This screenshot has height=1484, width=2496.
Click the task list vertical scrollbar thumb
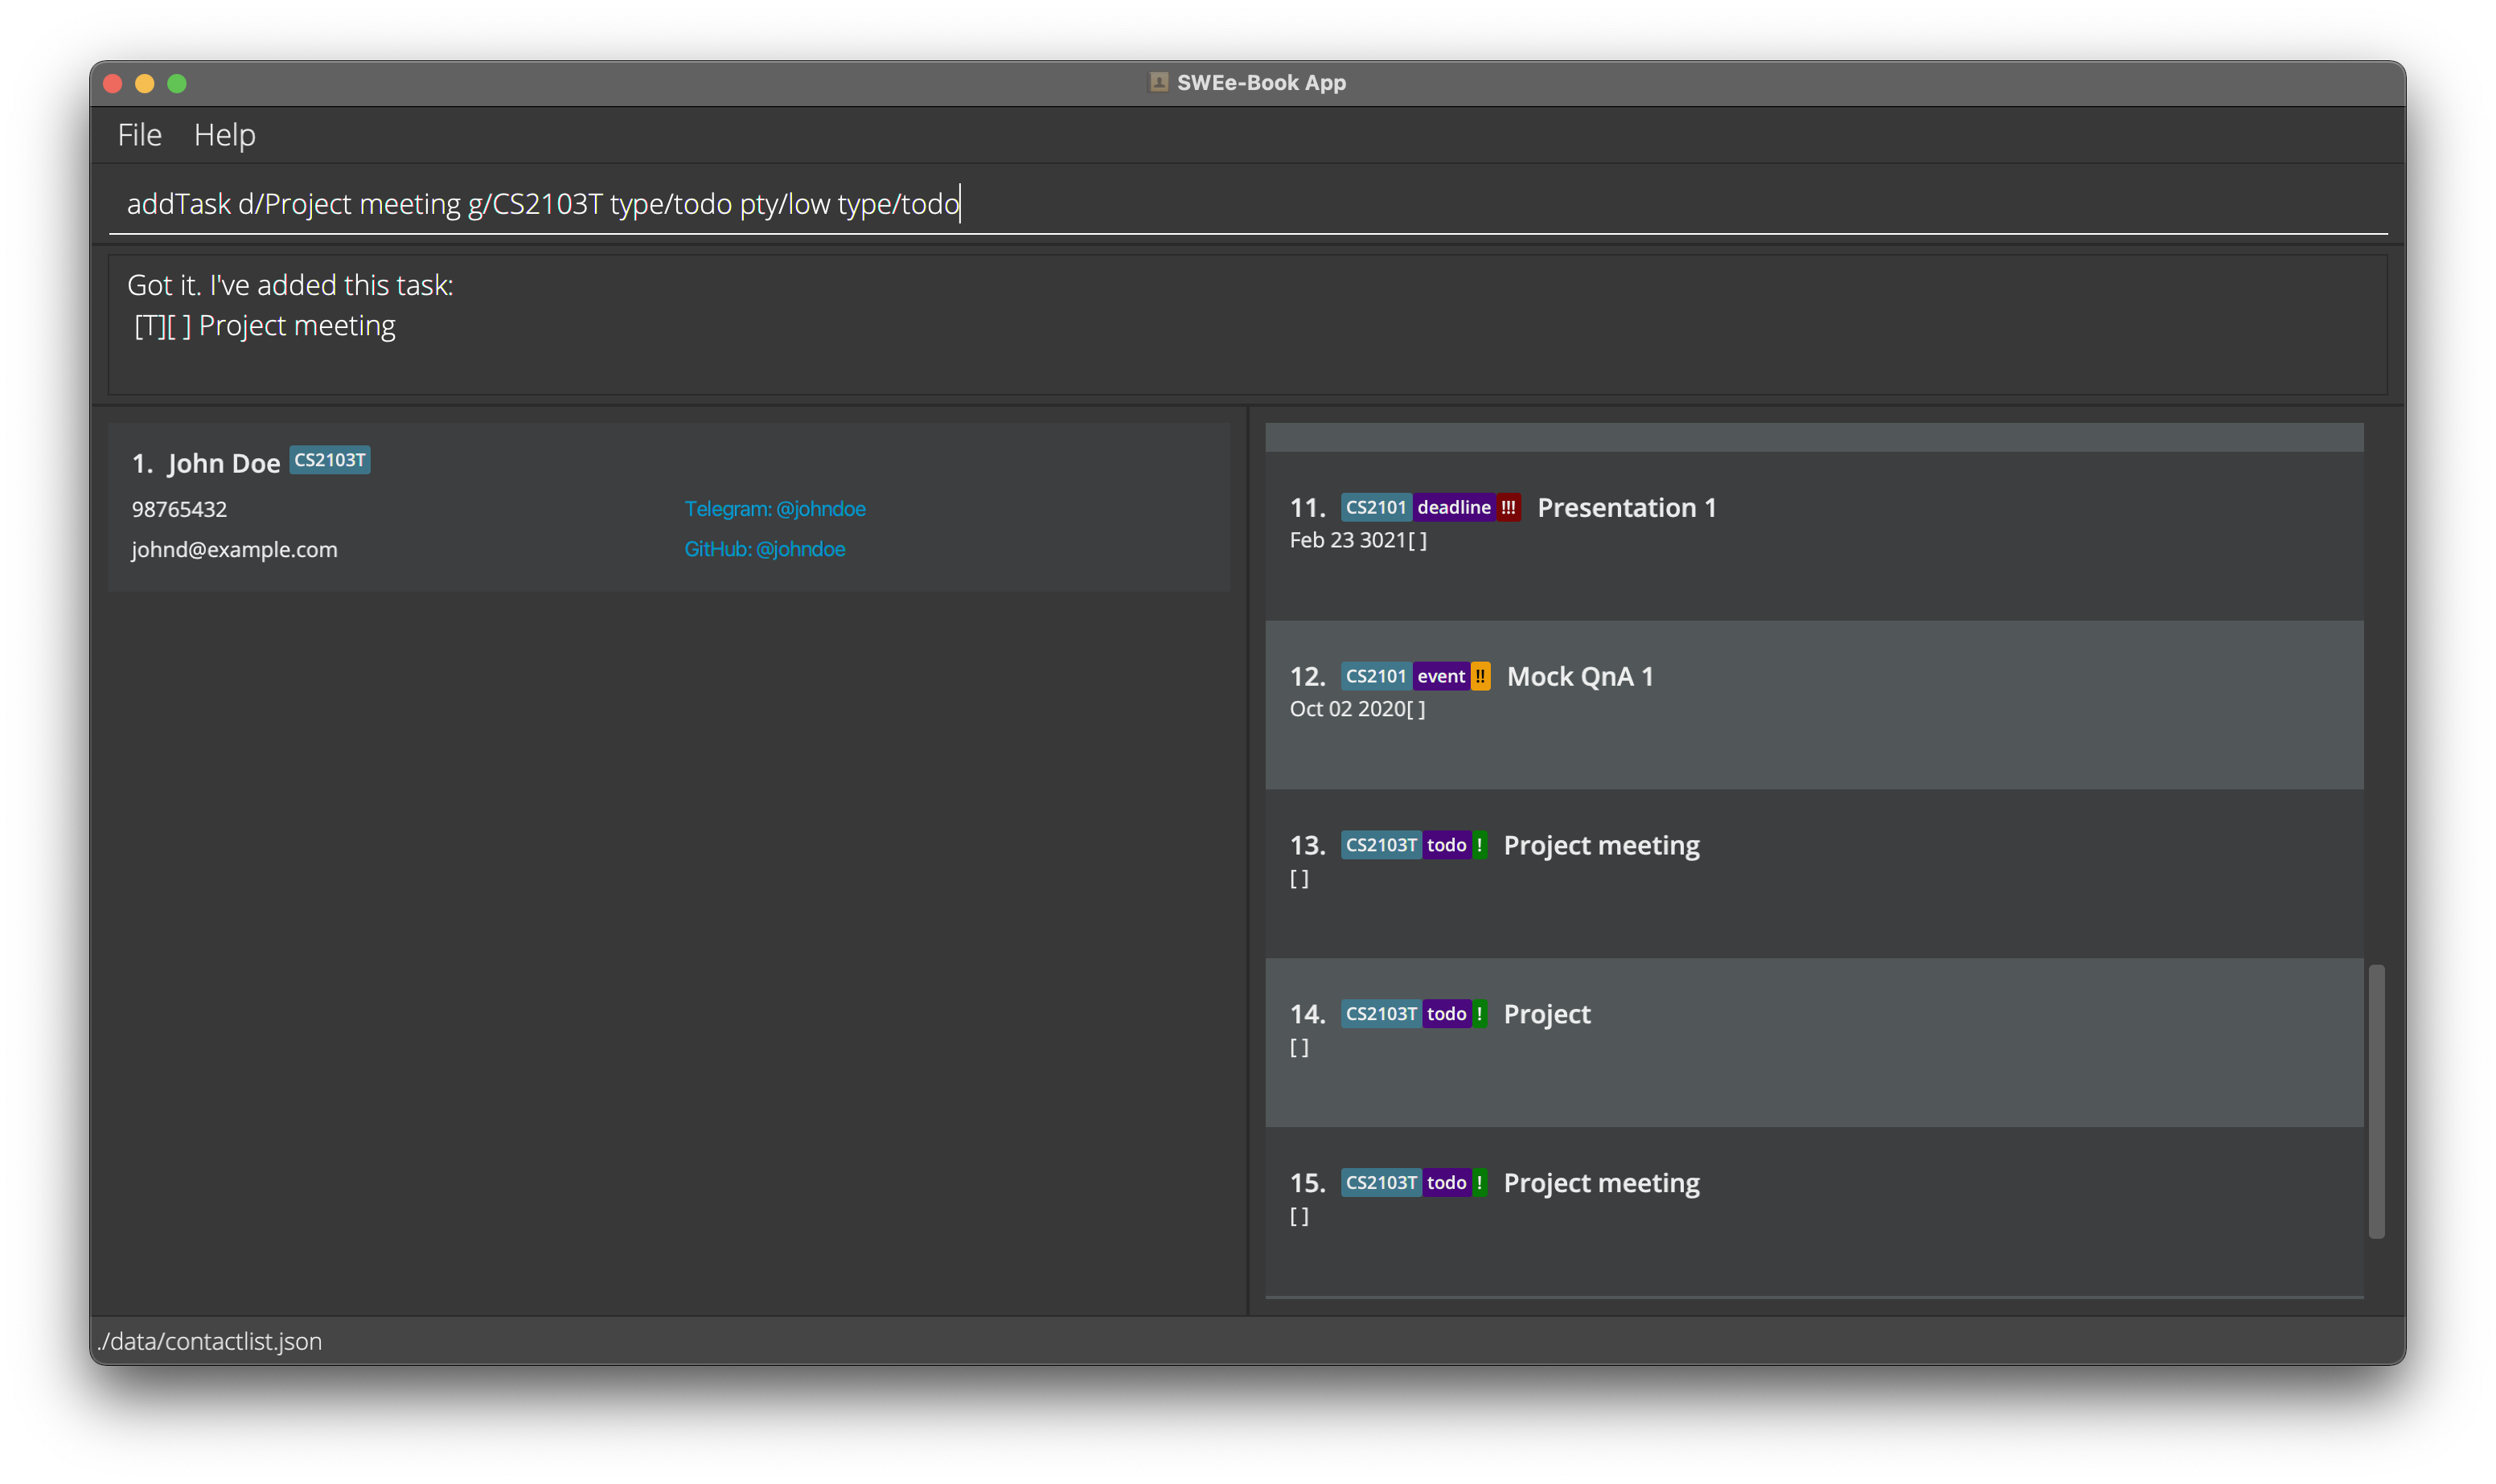[x=2376, y=1100]
